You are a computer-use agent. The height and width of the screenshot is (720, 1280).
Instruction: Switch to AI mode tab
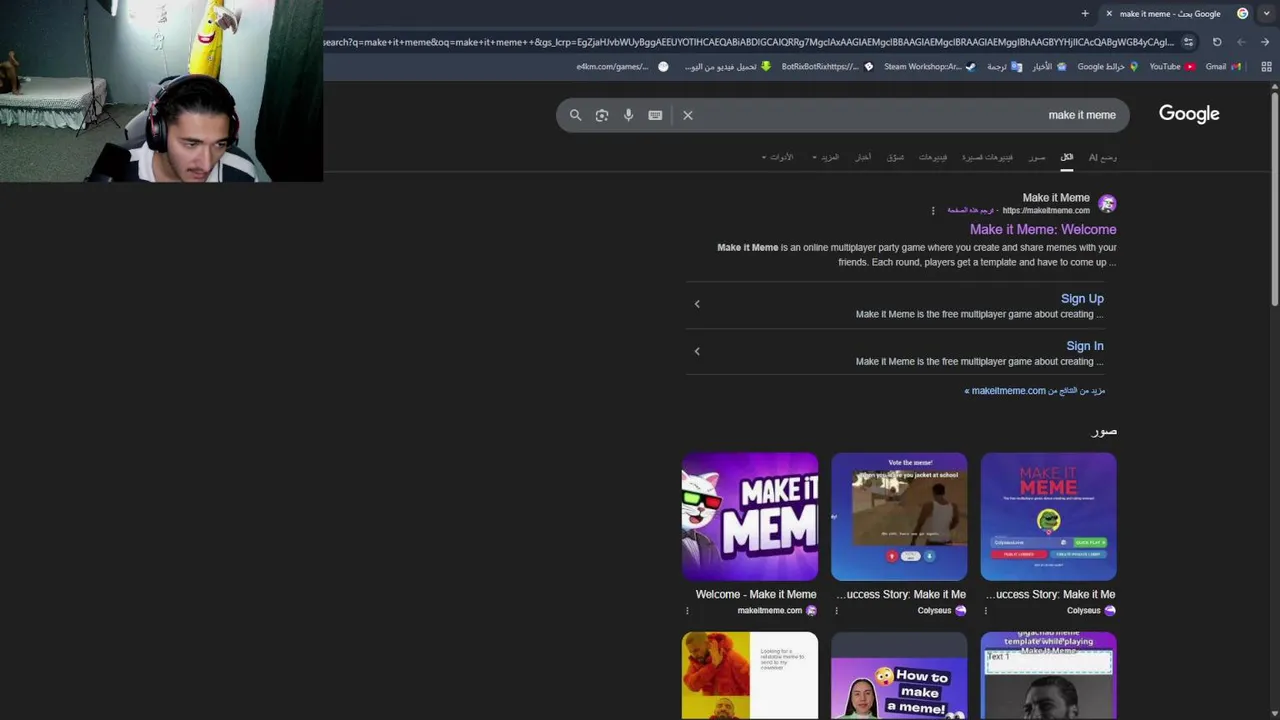[1103, 157]
